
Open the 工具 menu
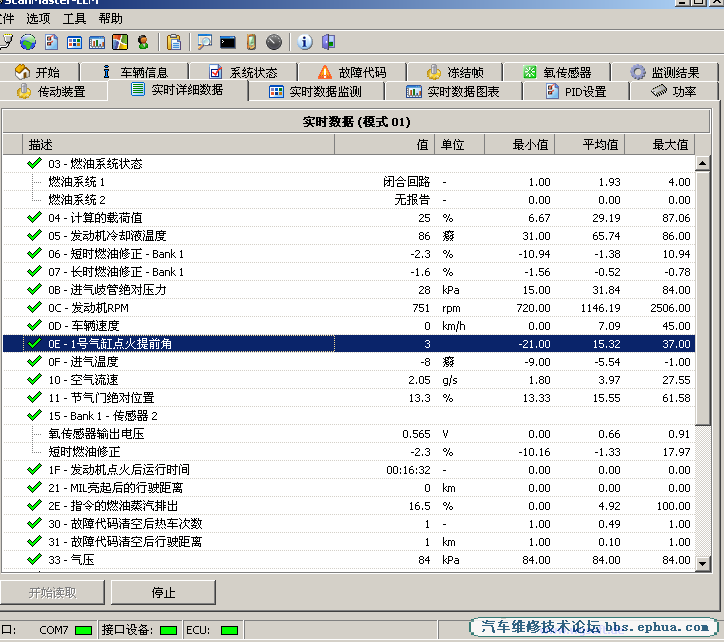pos(74,19)
